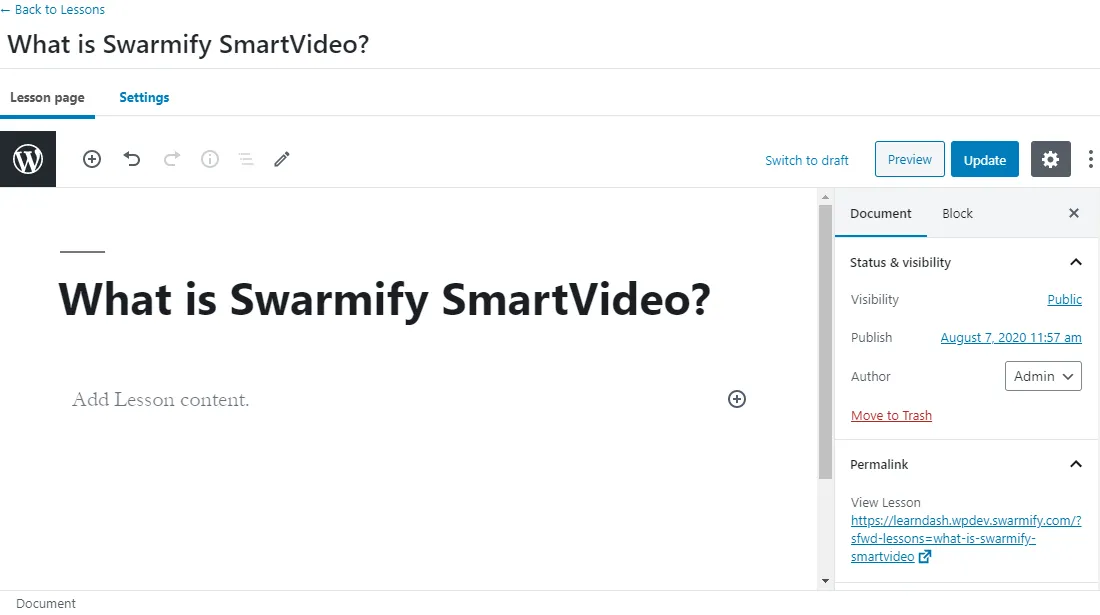Undo the last change
Screen dimensions: 1100x615
coord(132,159)
